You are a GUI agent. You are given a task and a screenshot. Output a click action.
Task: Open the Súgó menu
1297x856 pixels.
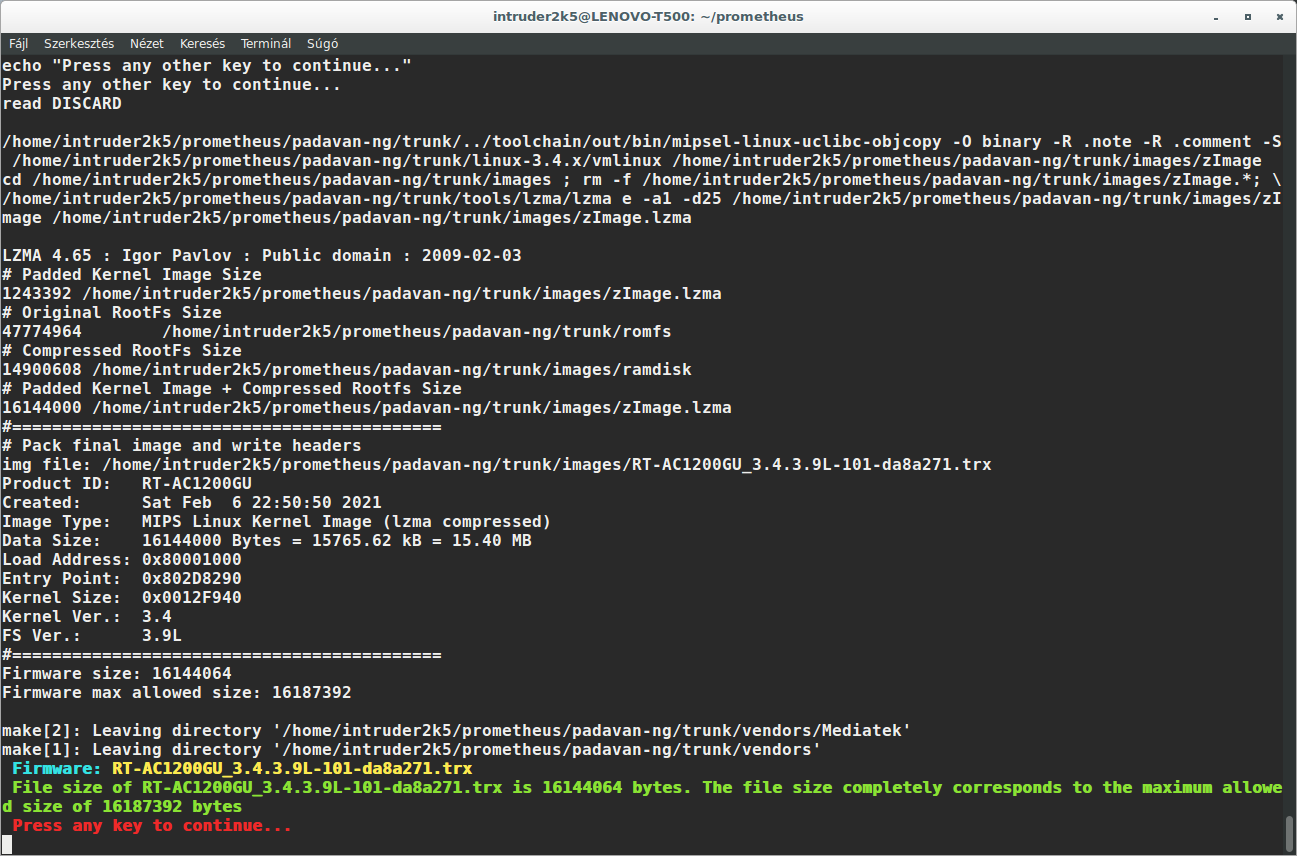(x=322, y=44)
